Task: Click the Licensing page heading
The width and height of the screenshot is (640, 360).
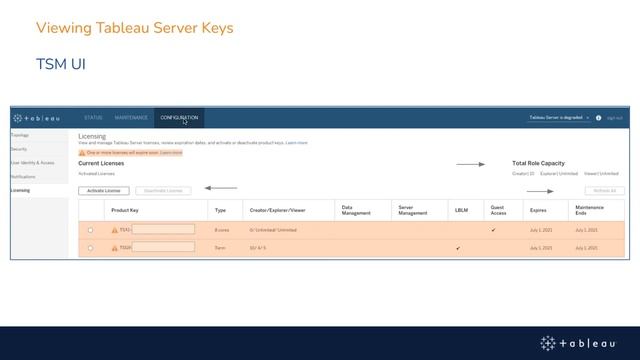Action: pyautogui.click(x=92, y=136)
